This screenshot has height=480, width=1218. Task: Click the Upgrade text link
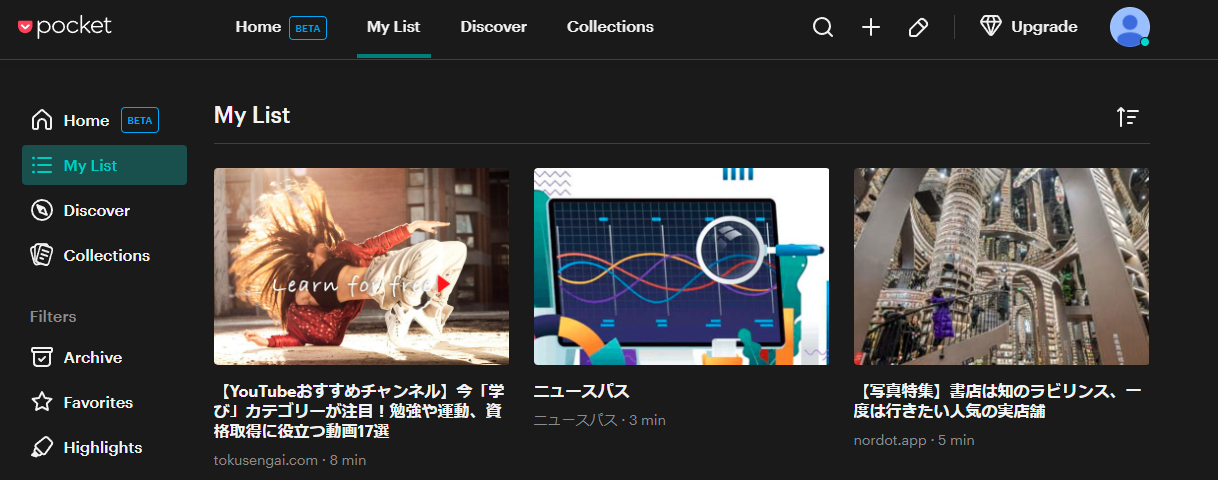point(1044,27)
